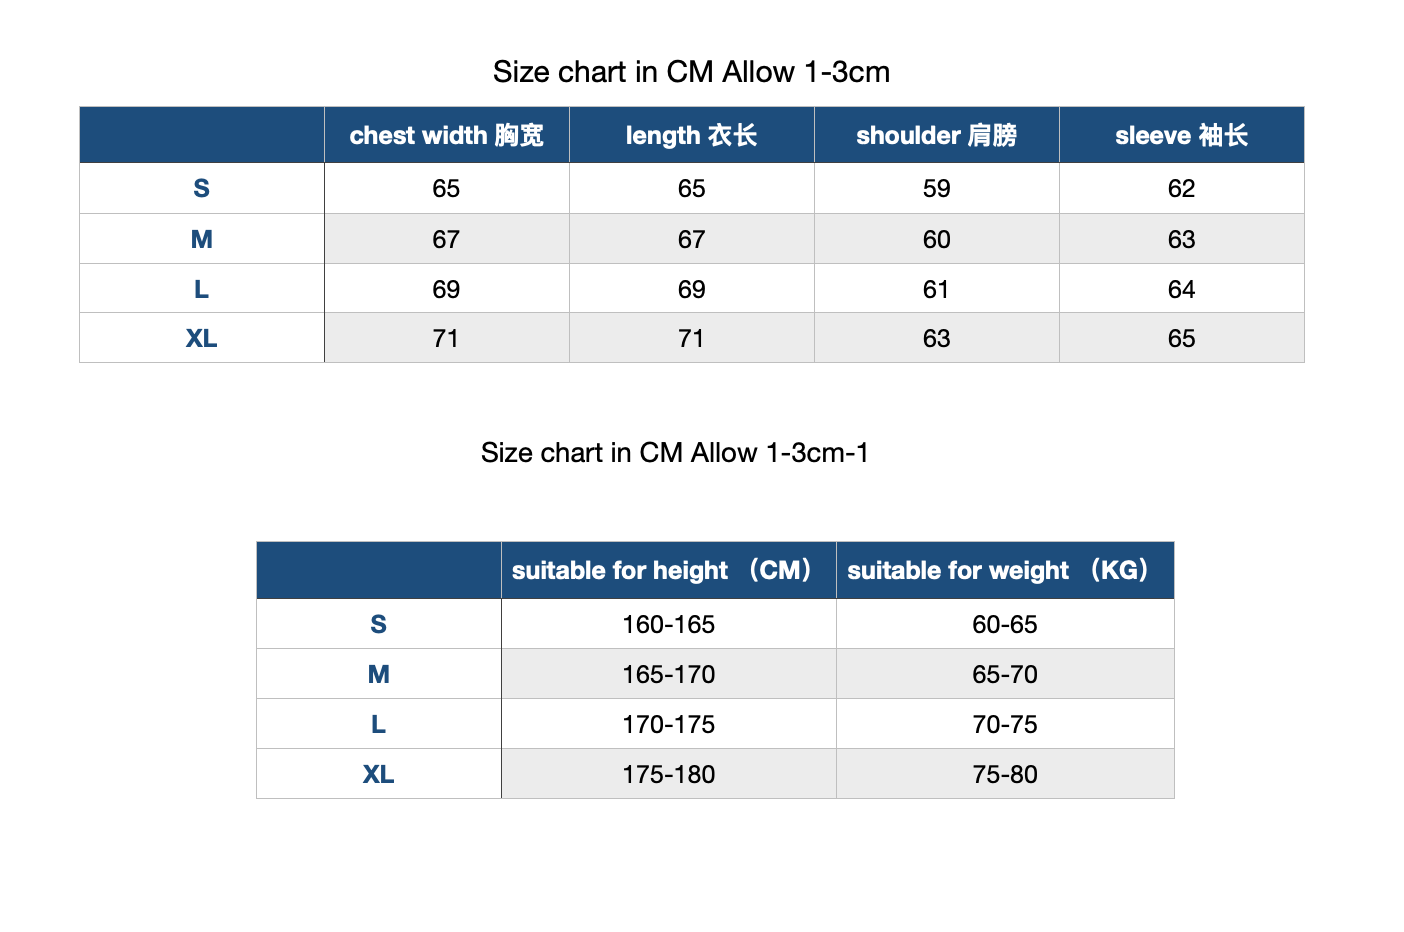Click the XL row label in first table

[x=202, y=338]
